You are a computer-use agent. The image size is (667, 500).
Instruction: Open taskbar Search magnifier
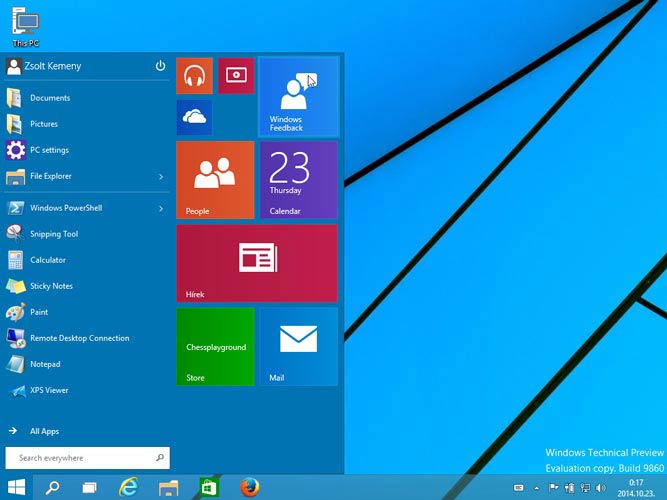click(52, 487)
